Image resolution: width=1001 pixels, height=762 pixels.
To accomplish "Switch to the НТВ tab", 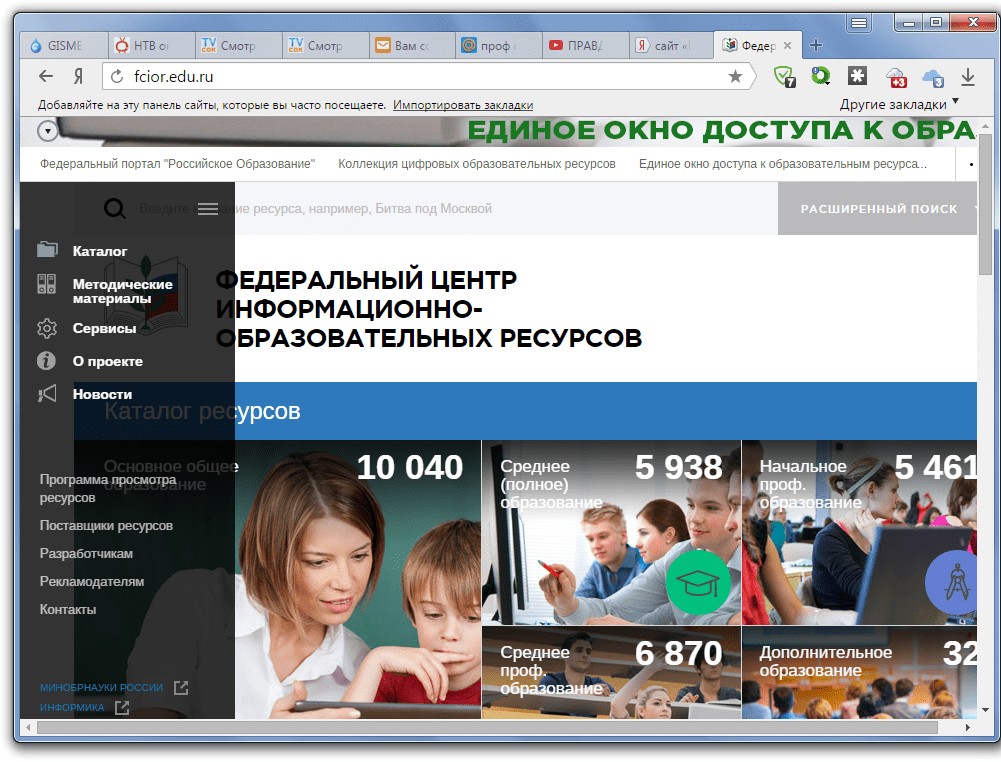I will pos(151,46).
